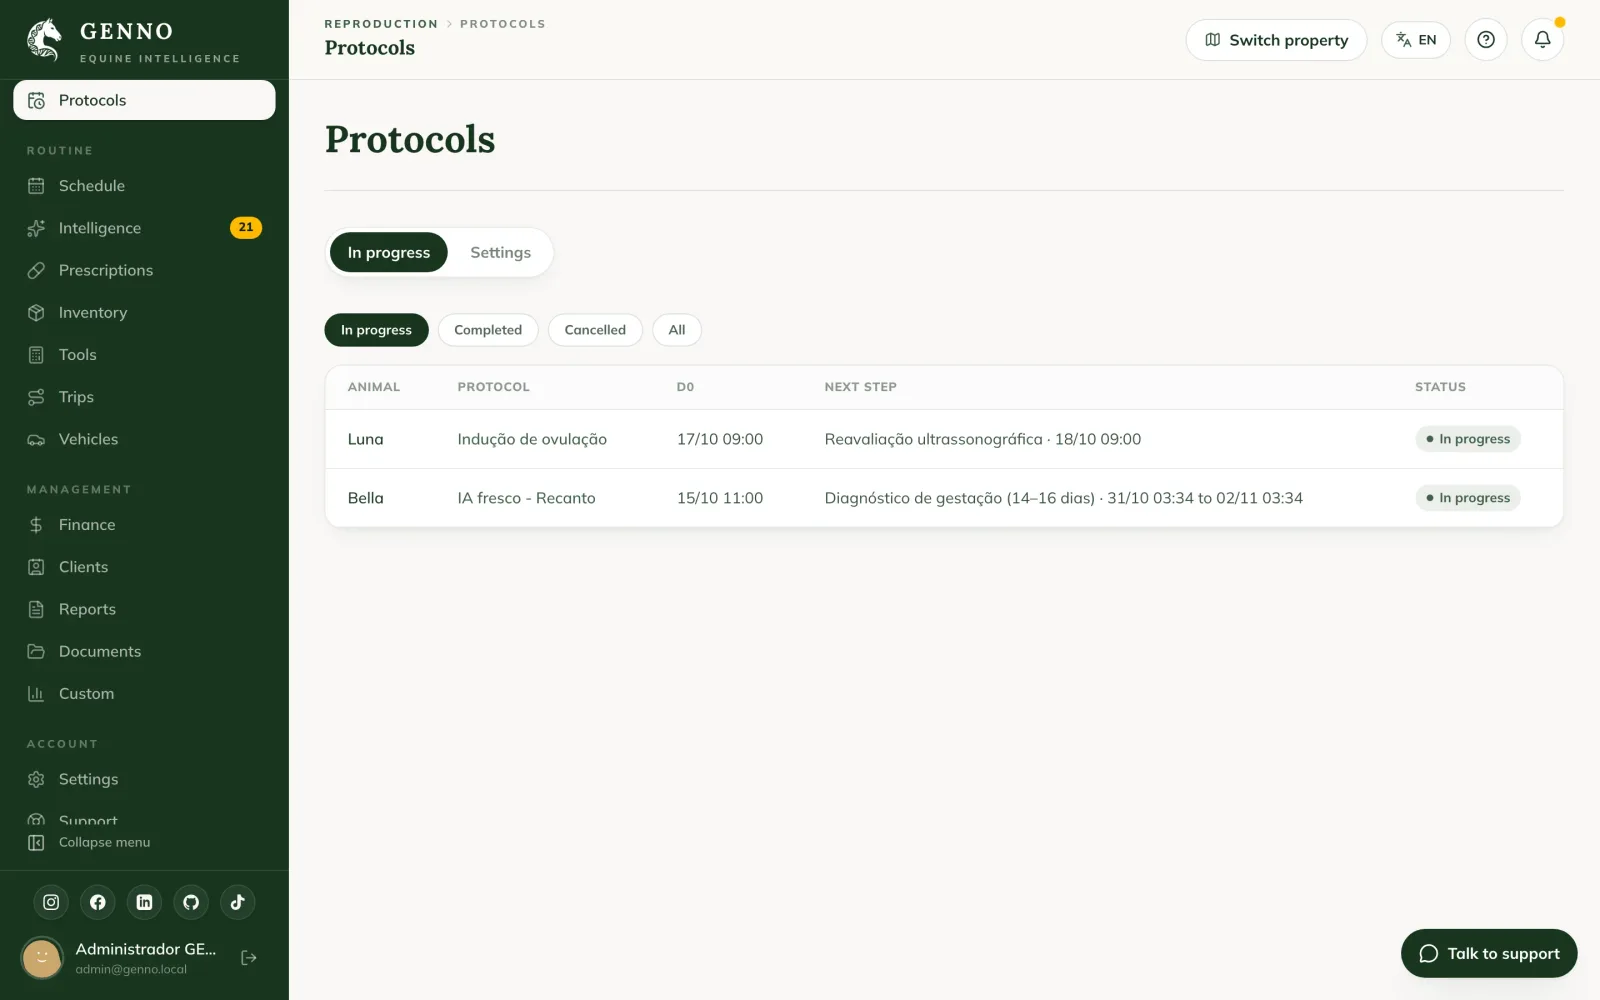Open Clients in sidebar
Image resolution: width=1600 pixels, height=1000 pixels.
(144, 567)
